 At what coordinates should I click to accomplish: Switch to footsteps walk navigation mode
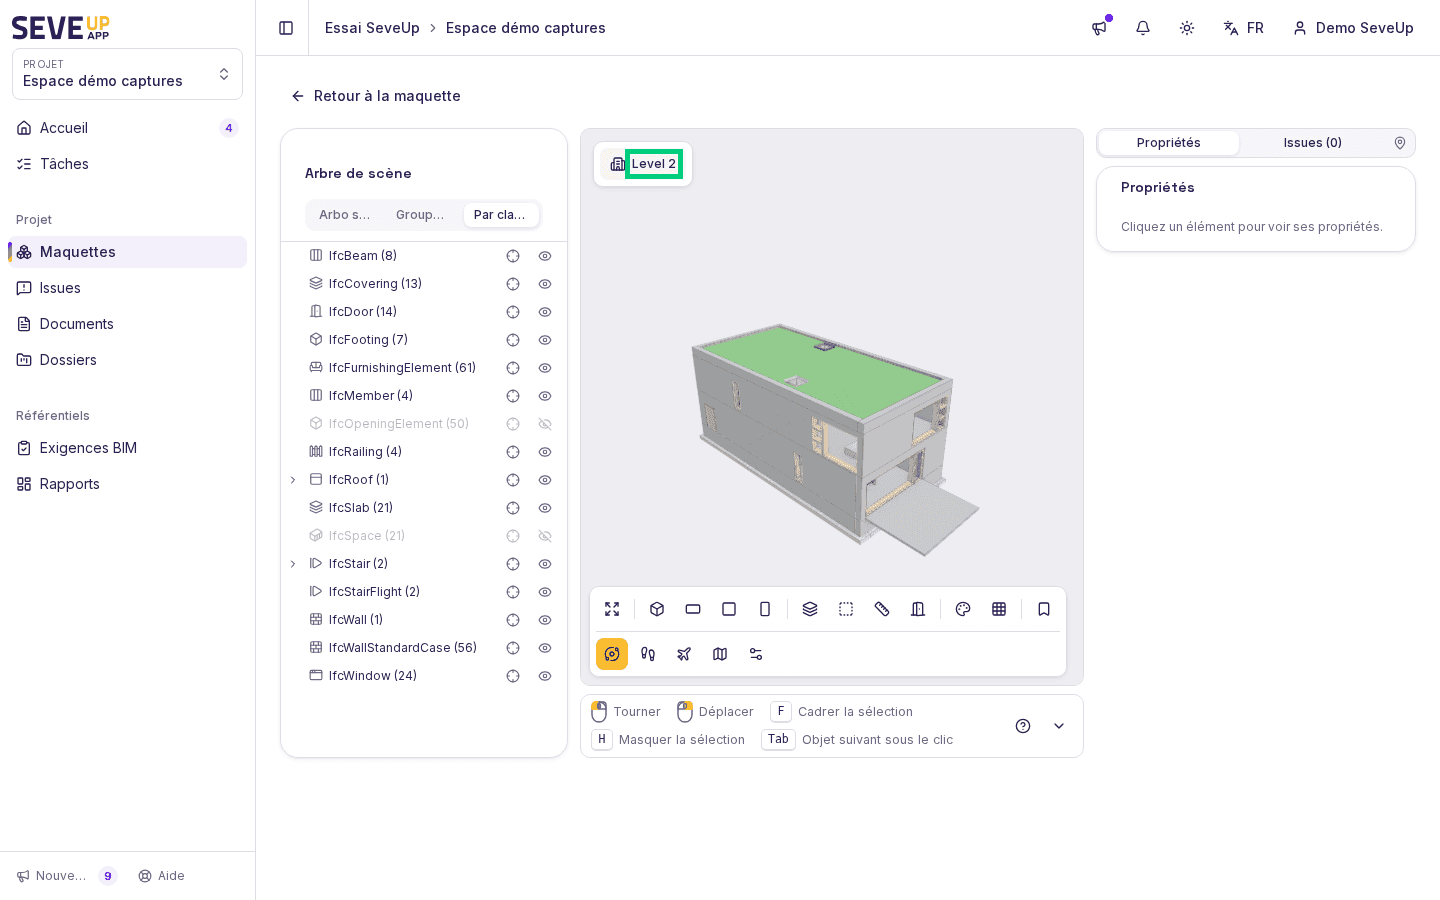tap(648, 654)
